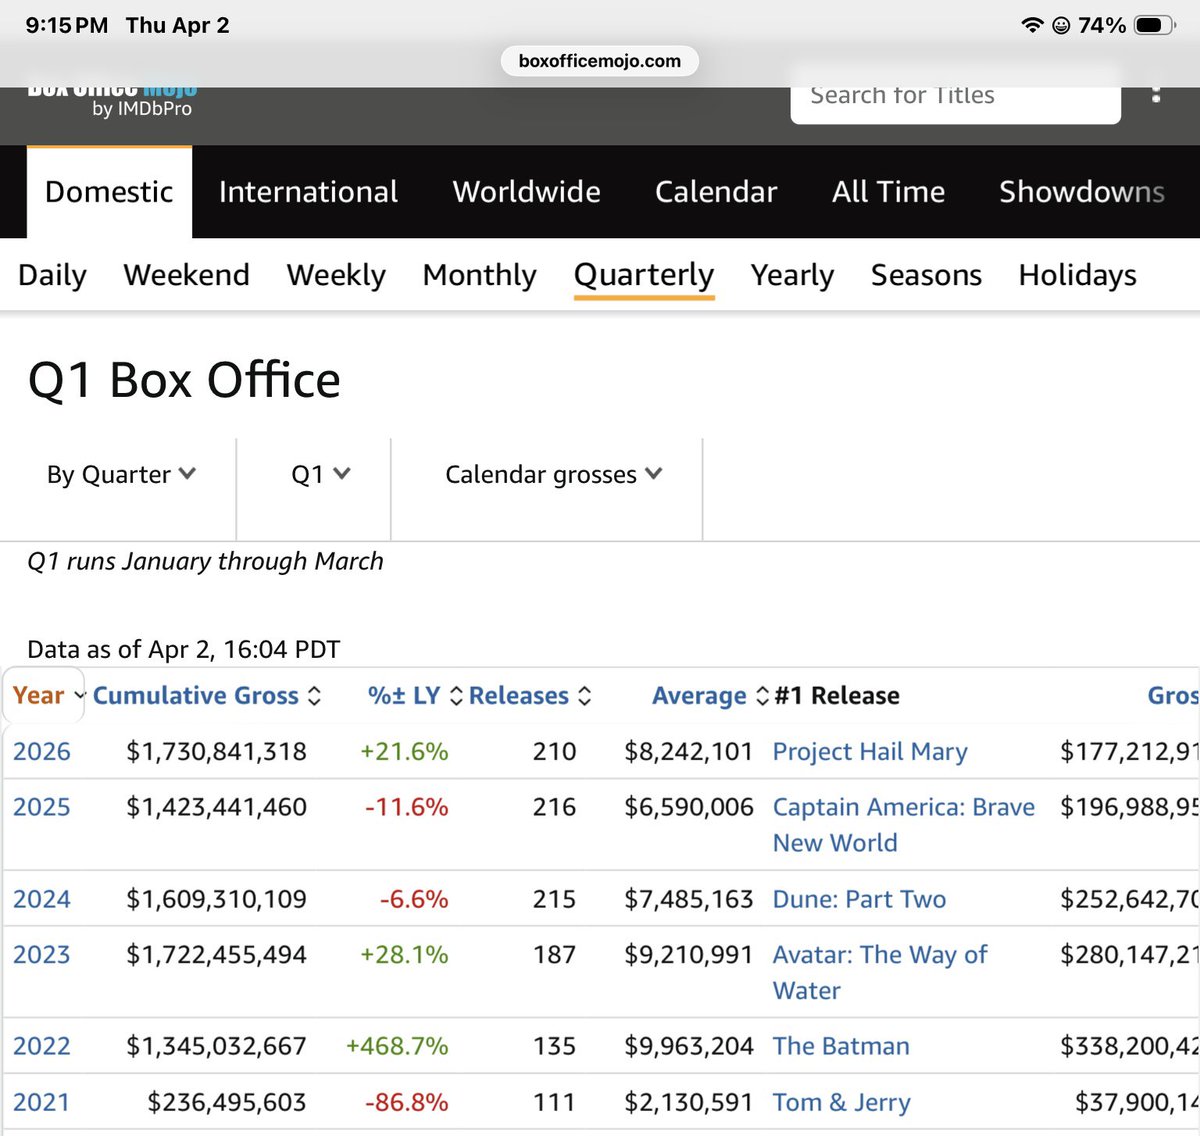Open Captain America: Brave New World link
This screenshot has width=1200, height=1136.
pos(903,825)
